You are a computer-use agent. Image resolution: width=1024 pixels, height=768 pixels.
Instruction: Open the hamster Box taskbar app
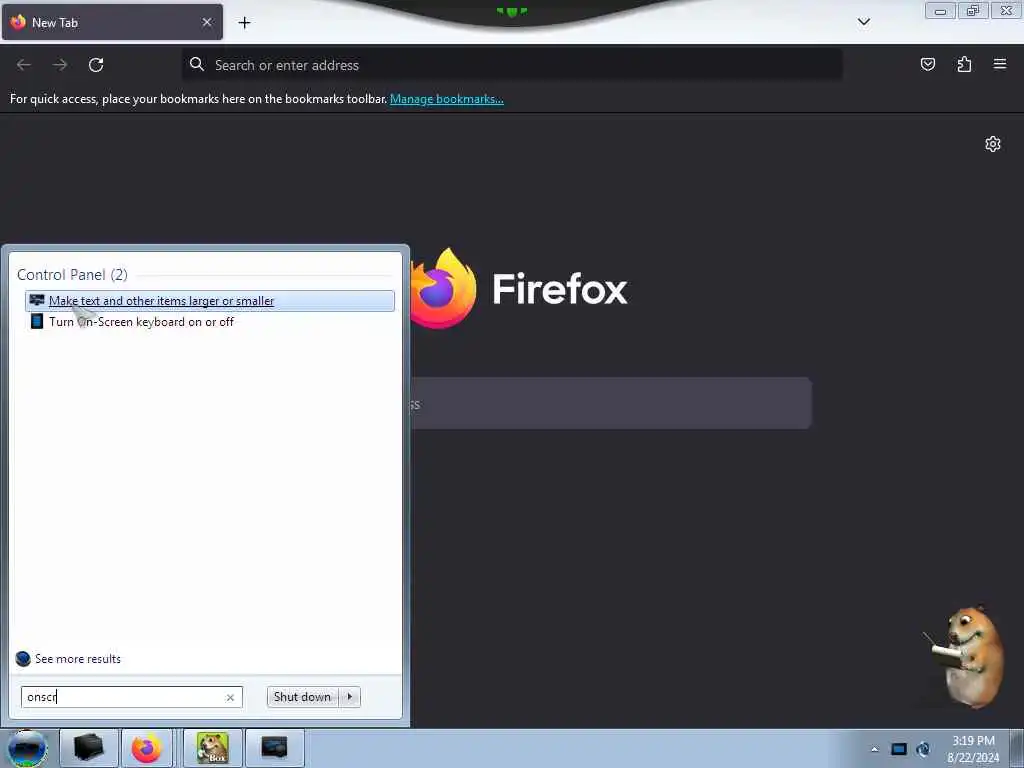[213, 748]
